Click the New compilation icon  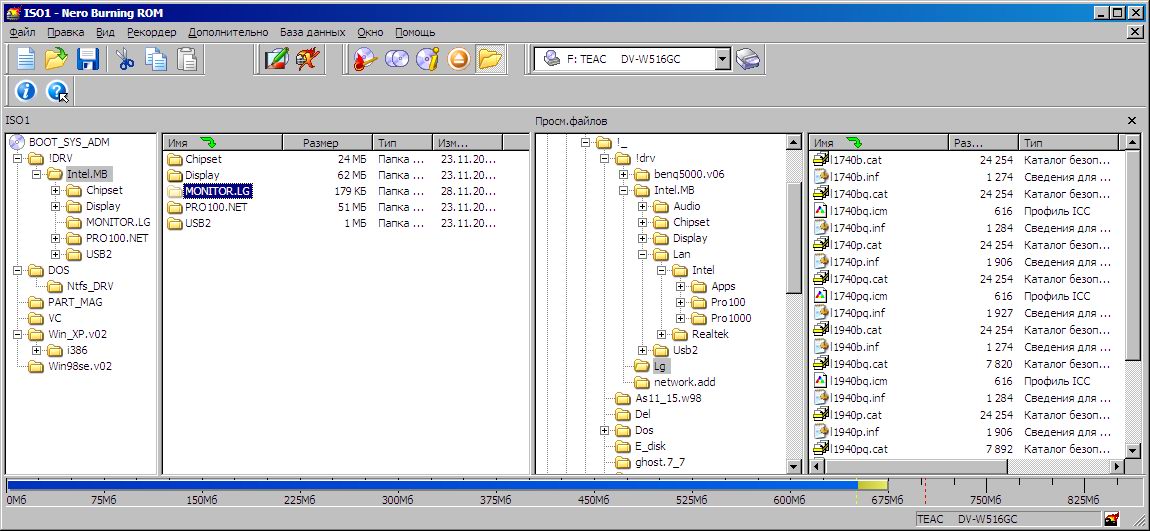(25, 59)
